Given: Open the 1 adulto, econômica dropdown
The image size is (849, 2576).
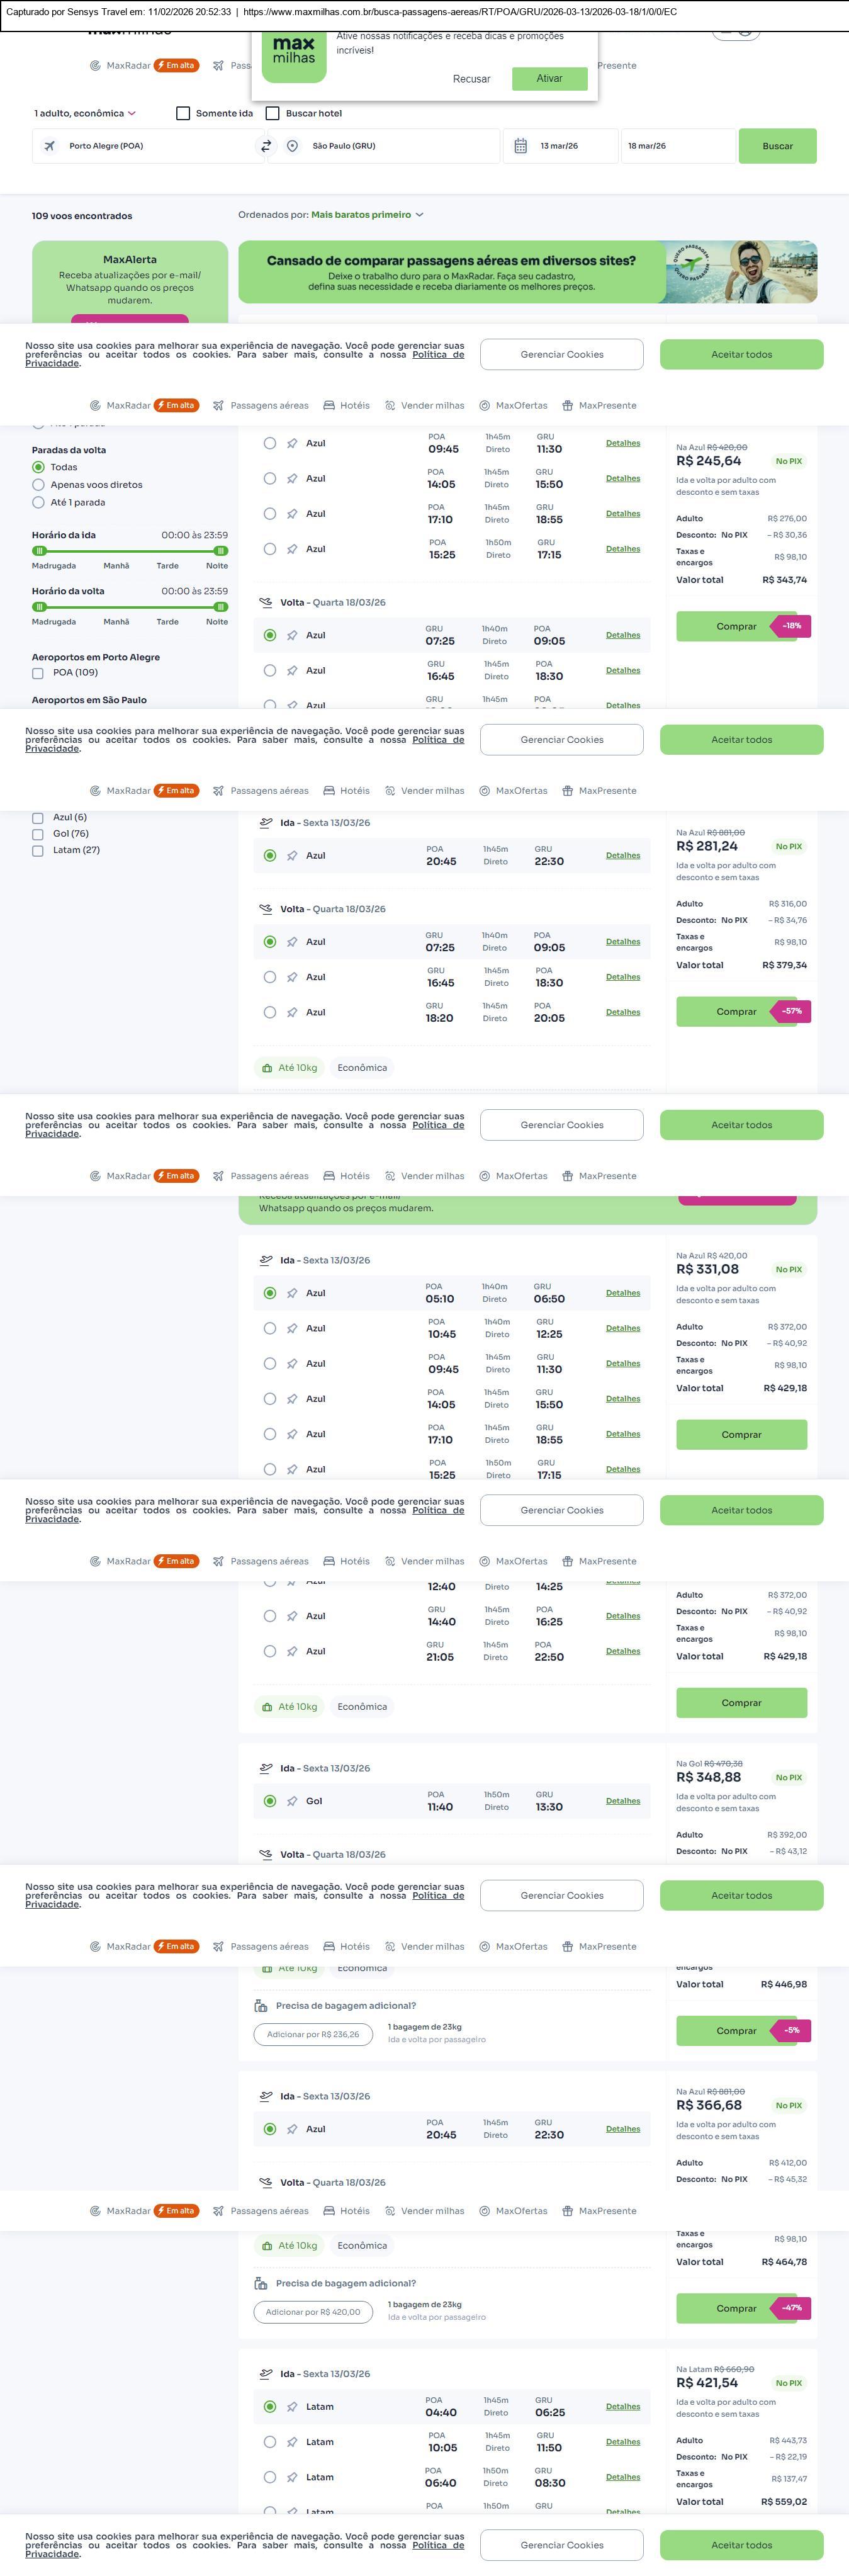Looking at the screenshot, I should pyautogui.click(x=85, y=113).
